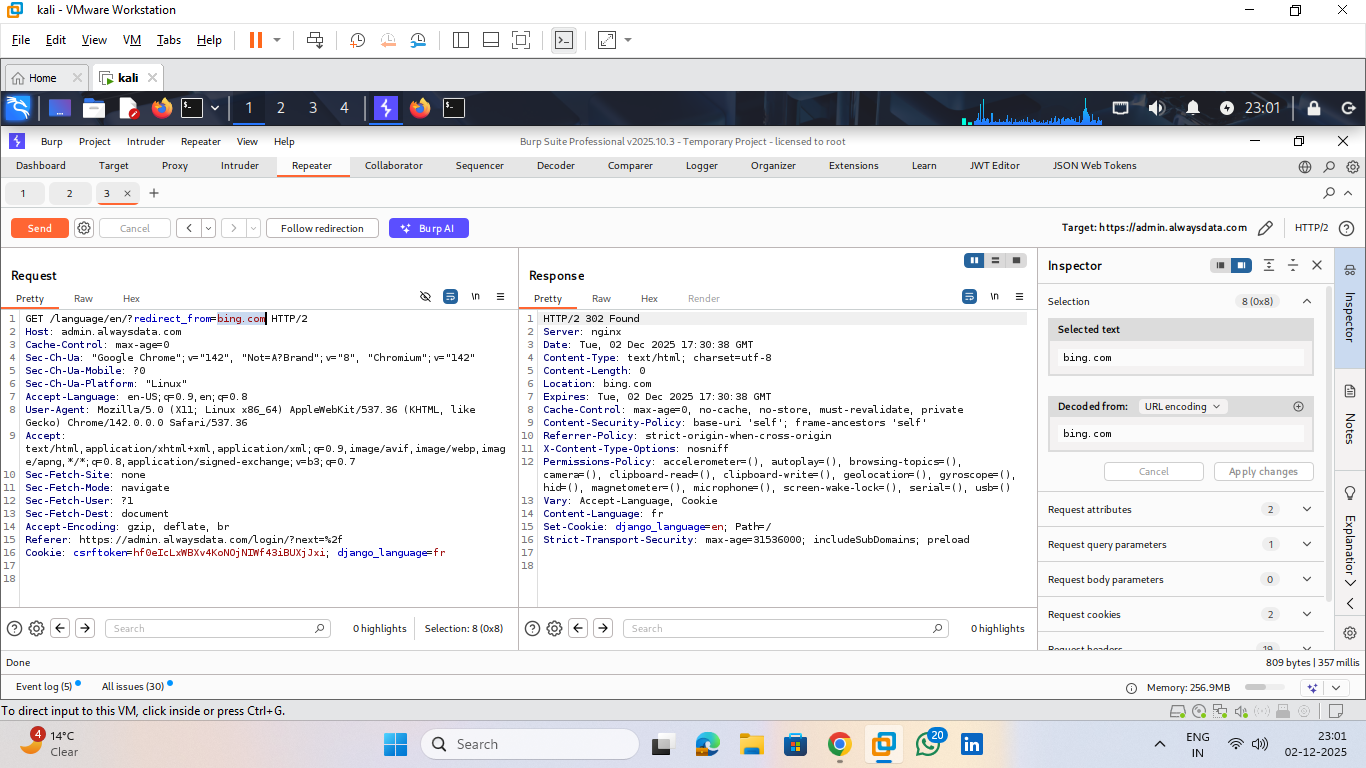Switch to the Intruder tab
Image resolution: width=1366 pixels, height=768 pixels.
(239, 166)
